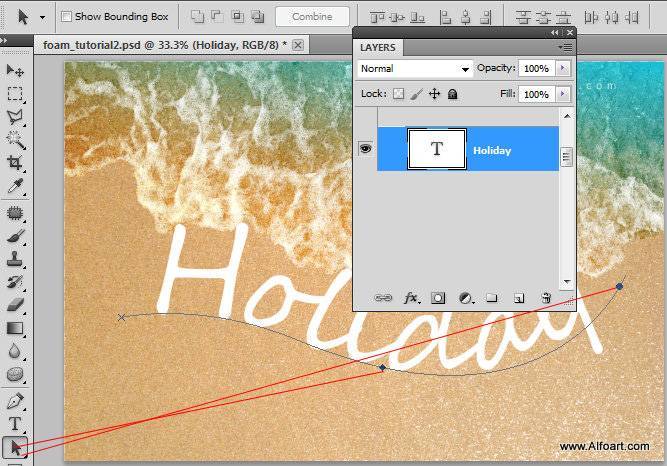Select the Eyedropper tool

pyautogui.click(x=15, y=186)
